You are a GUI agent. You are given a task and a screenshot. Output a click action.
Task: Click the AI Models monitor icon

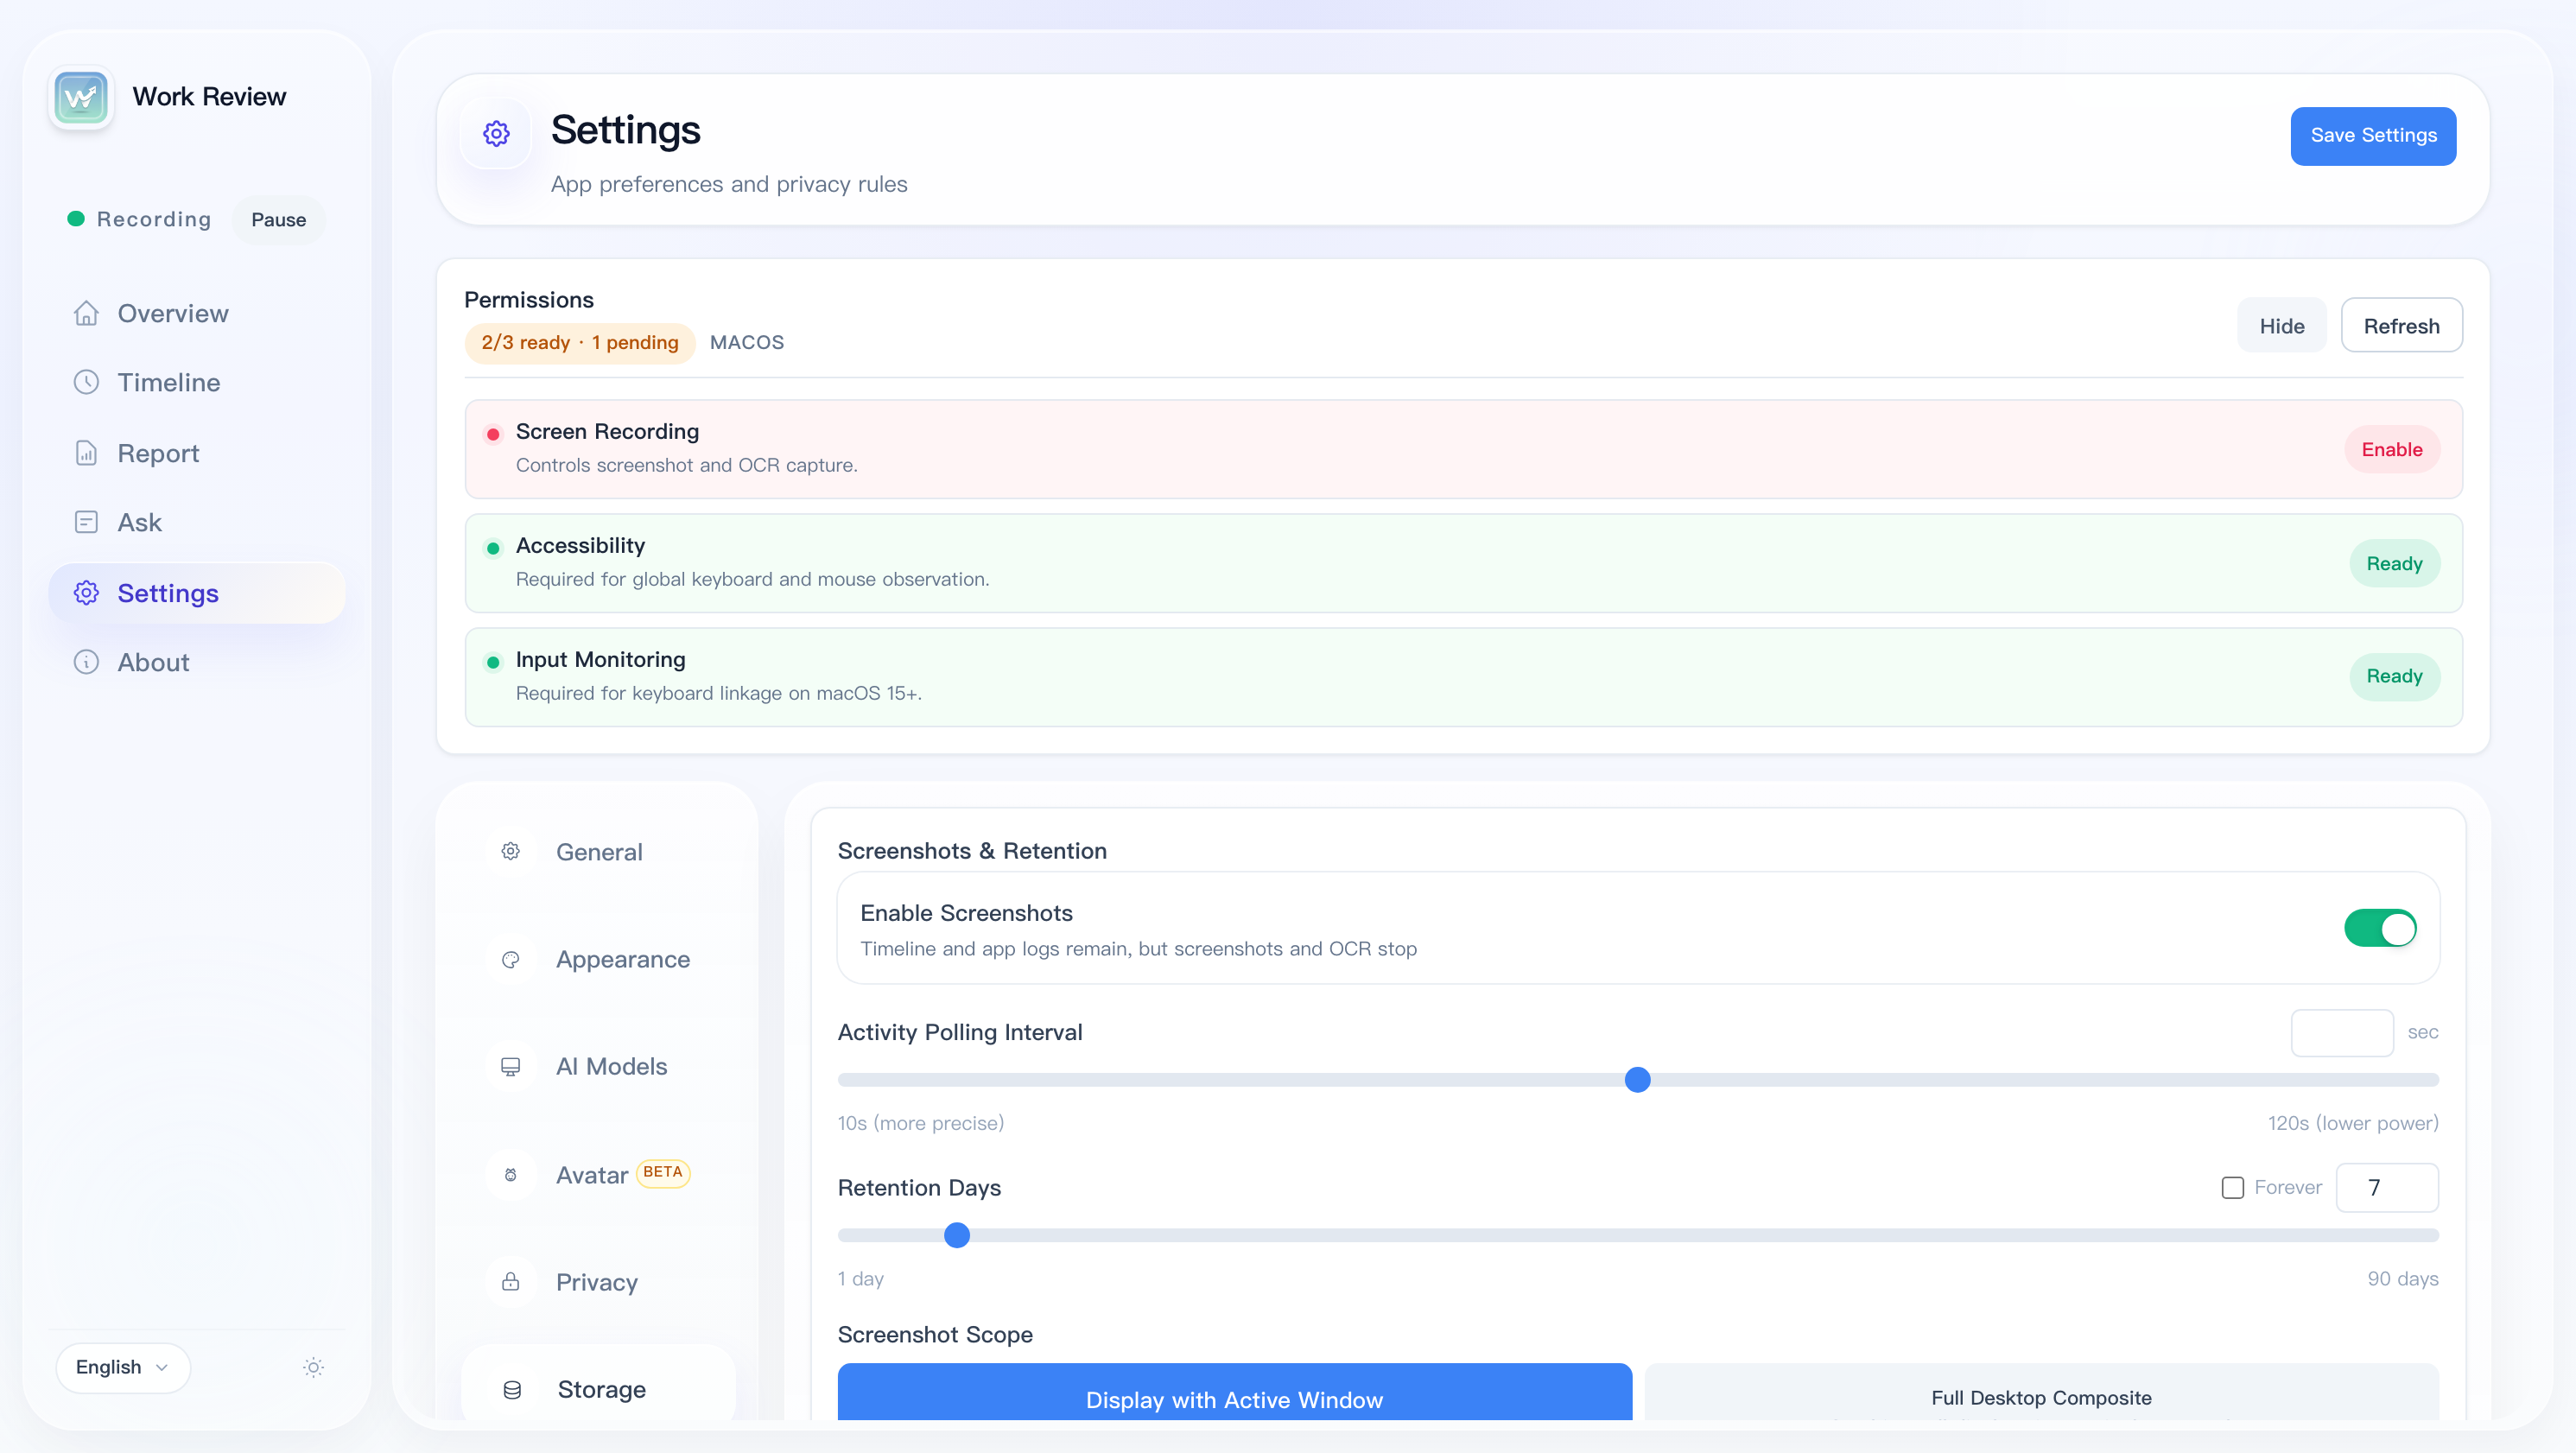click(510, 1066)
